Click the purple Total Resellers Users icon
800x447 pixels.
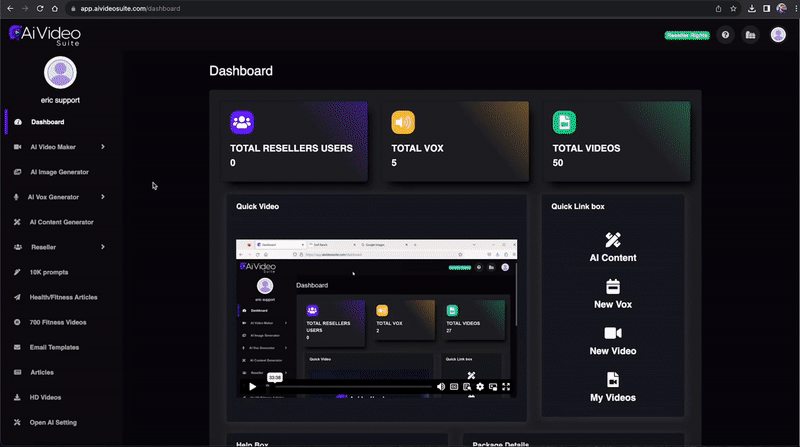tap(242, 122)
